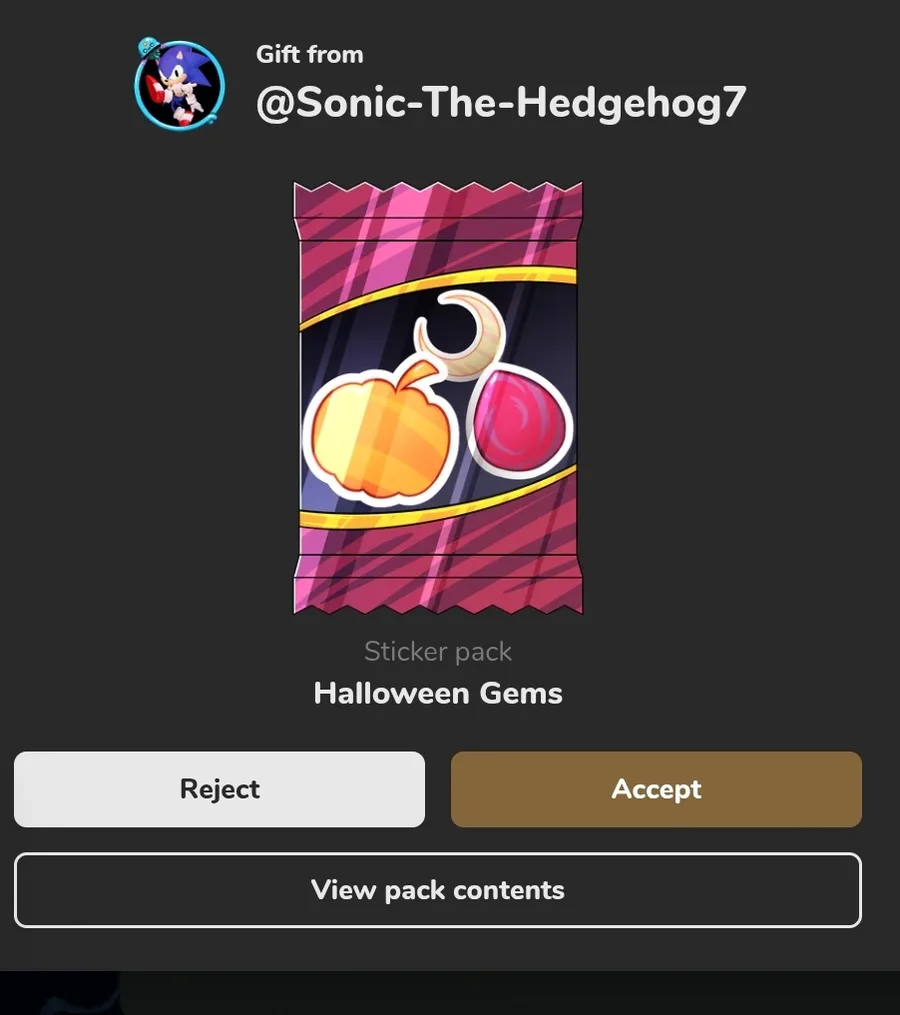Click the dark strip below the dialog
The width and height of the screenshot is (900, 1015).
tap(450, 992)
